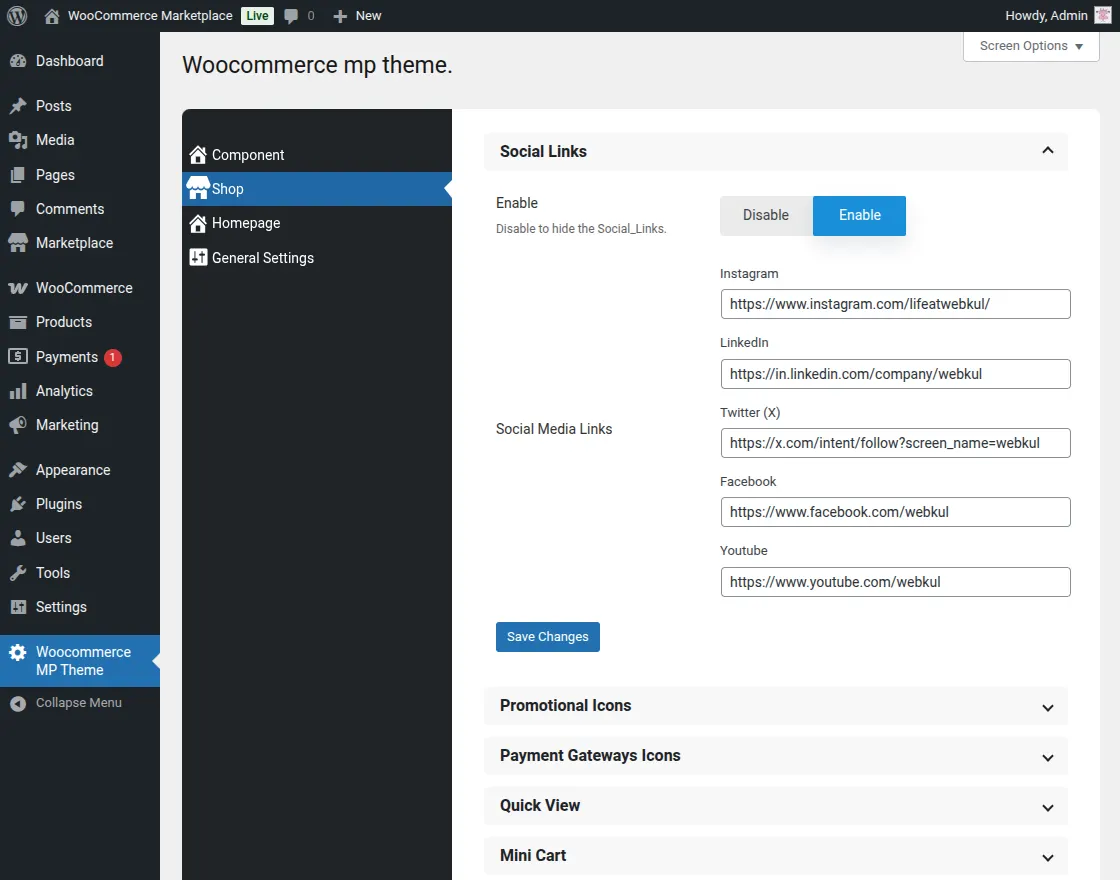Screen dimensions: 1120x880
Task: Click the home icon in admin bar
Action: pos(51,16)
